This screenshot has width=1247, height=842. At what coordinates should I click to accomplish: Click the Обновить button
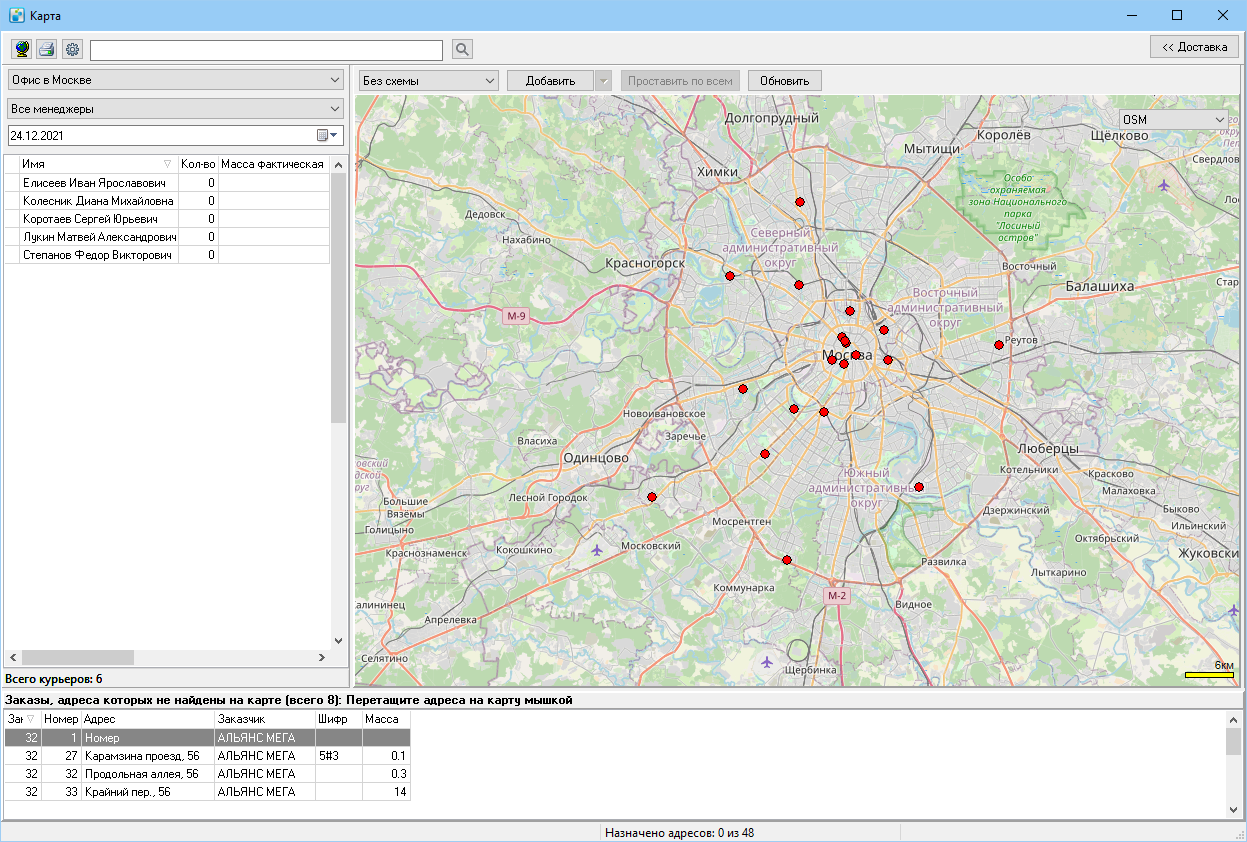click(785, 81)
